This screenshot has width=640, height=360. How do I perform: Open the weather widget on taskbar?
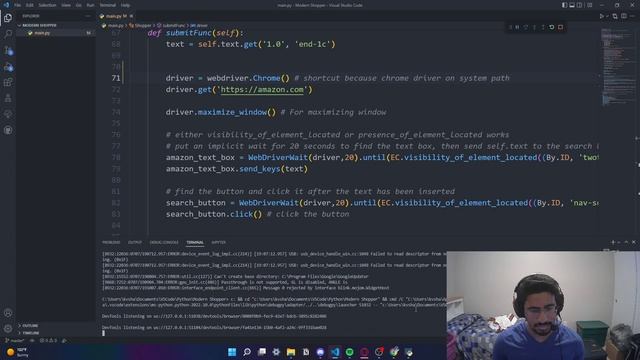point(17,352)
